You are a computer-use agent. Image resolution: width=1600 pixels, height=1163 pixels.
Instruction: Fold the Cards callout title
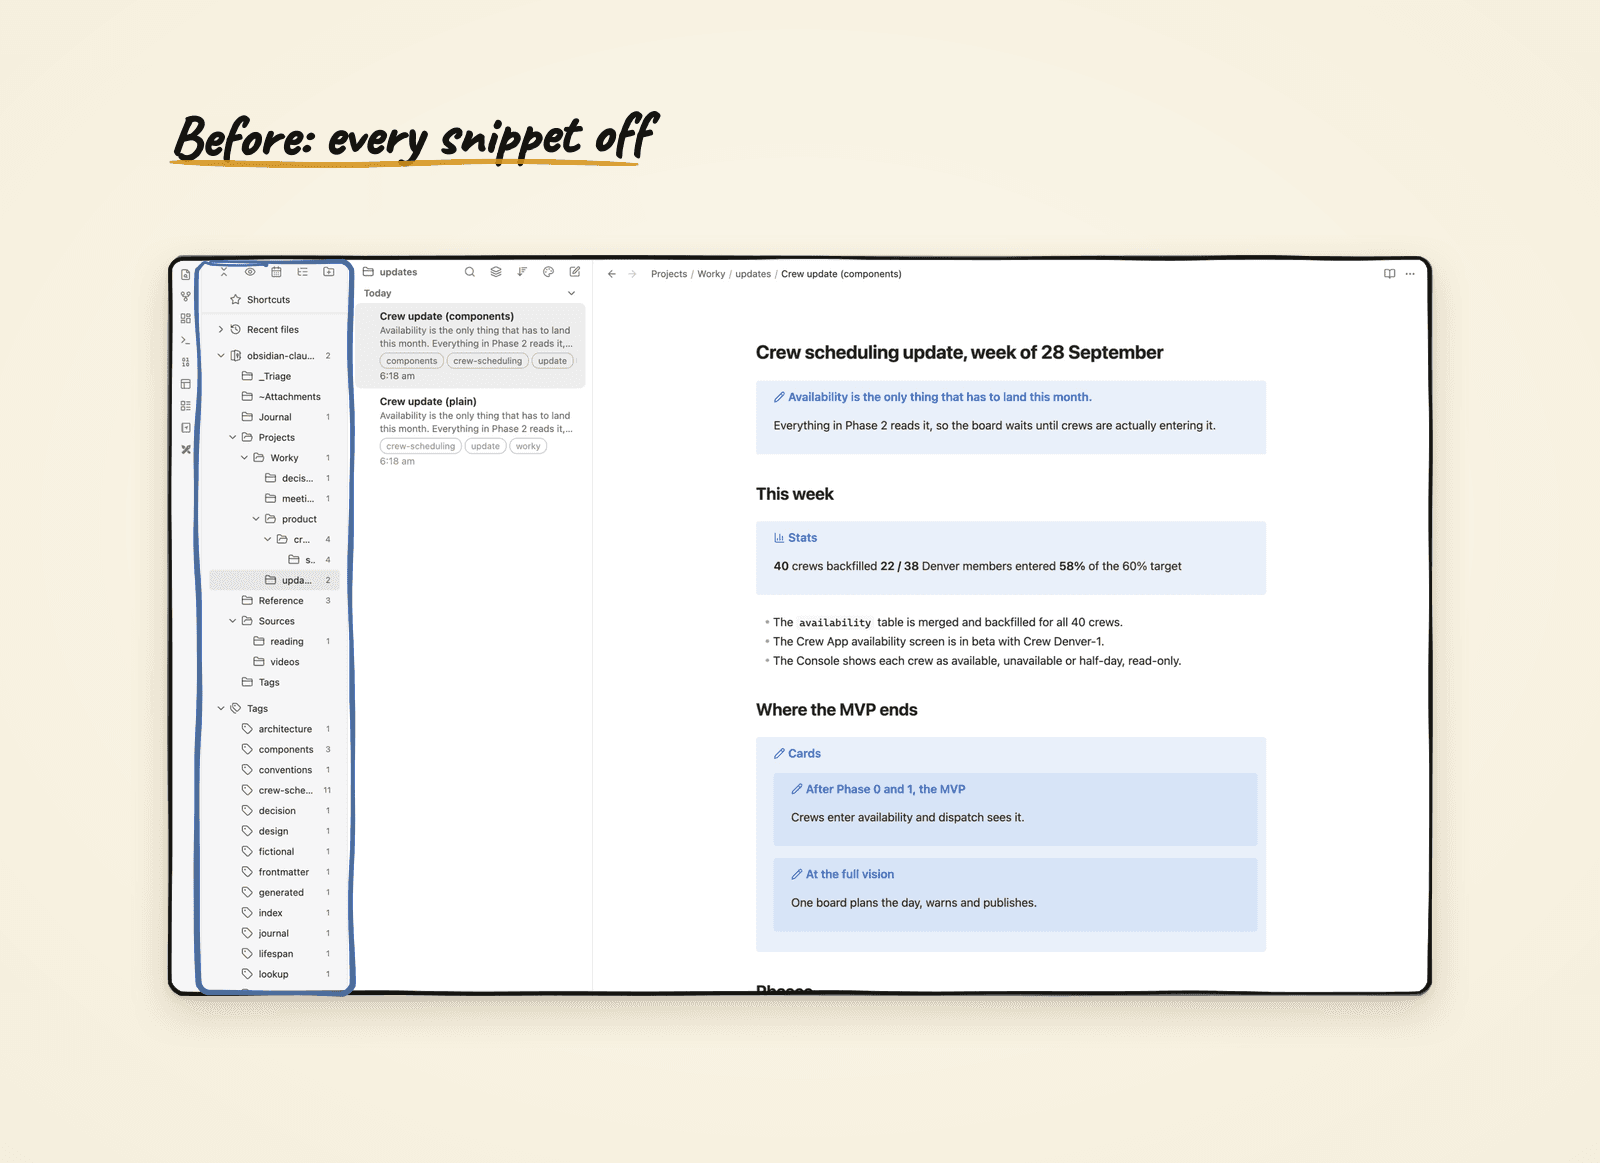click(x=797, y=754)
